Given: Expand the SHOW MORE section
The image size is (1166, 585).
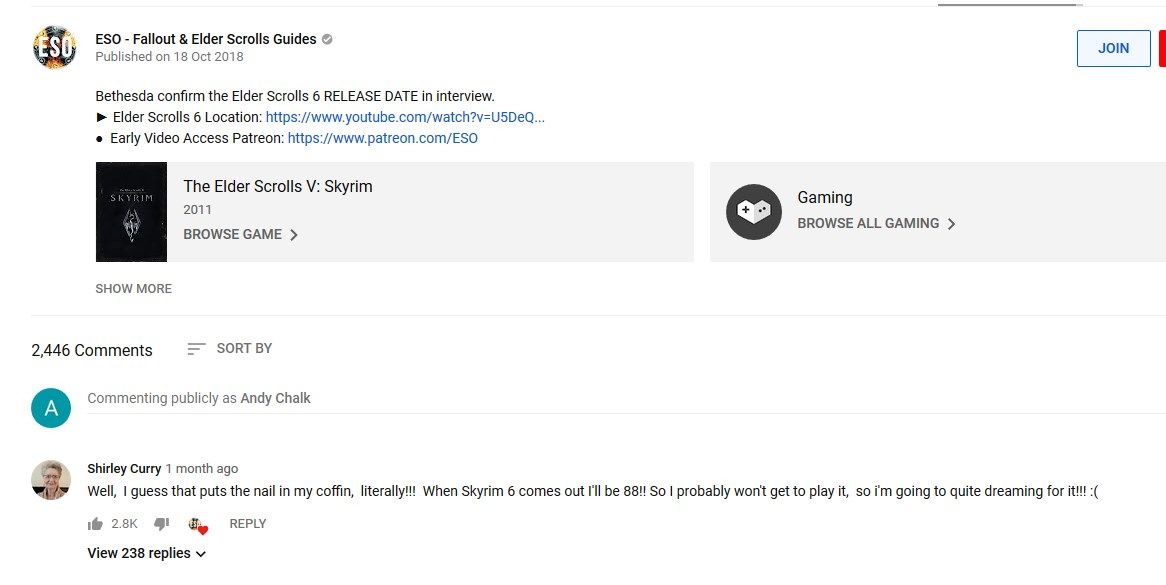Looking at the screenshot, I should [133, 288].
